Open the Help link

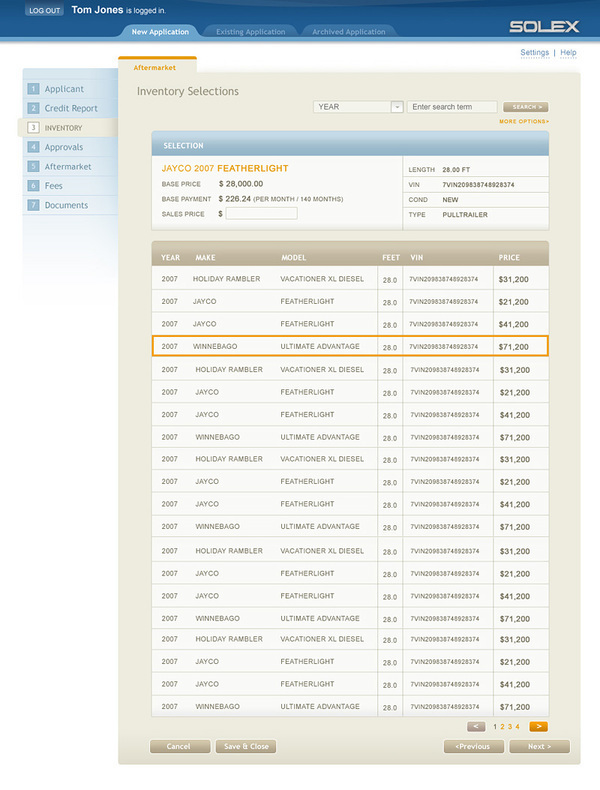pyautogui.click(x=568, y=52)
